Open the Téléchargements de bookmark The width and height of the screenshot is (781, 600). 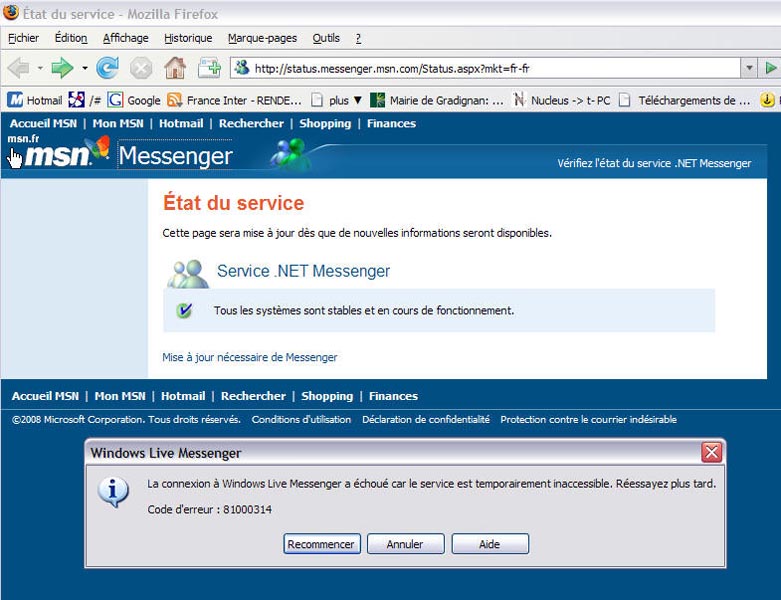tap(684, 100)
